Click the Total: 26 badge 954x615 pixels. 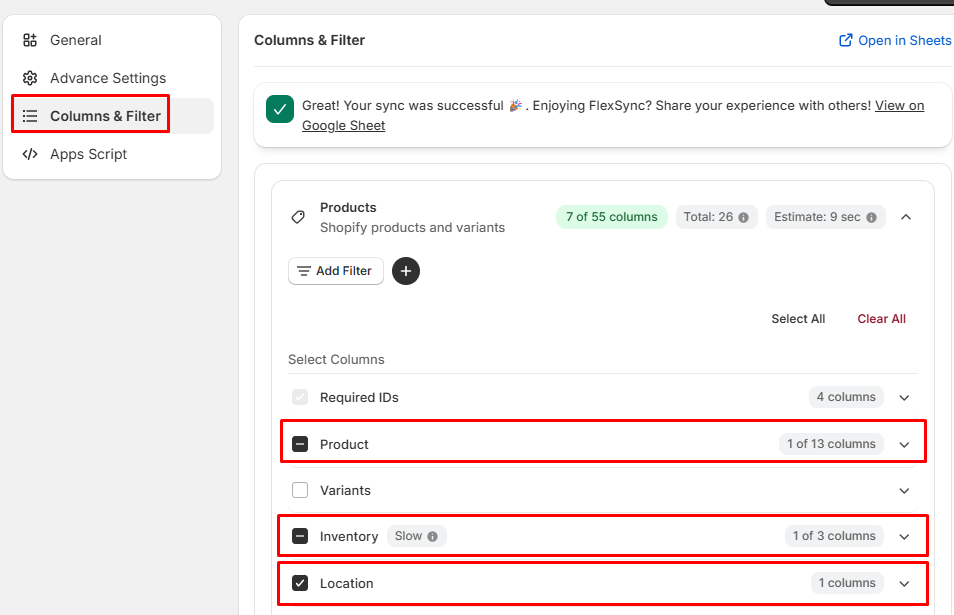point(717,217)
